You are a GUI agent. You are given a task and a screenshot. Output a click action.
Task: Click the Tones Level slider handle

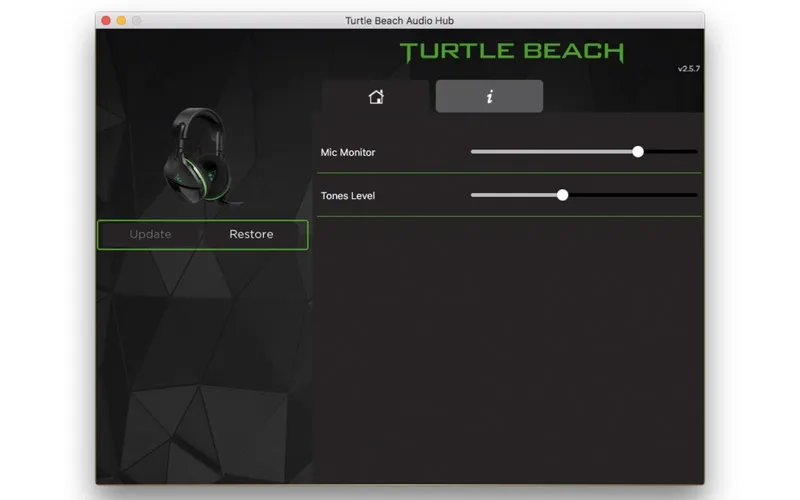pos(562,195)
